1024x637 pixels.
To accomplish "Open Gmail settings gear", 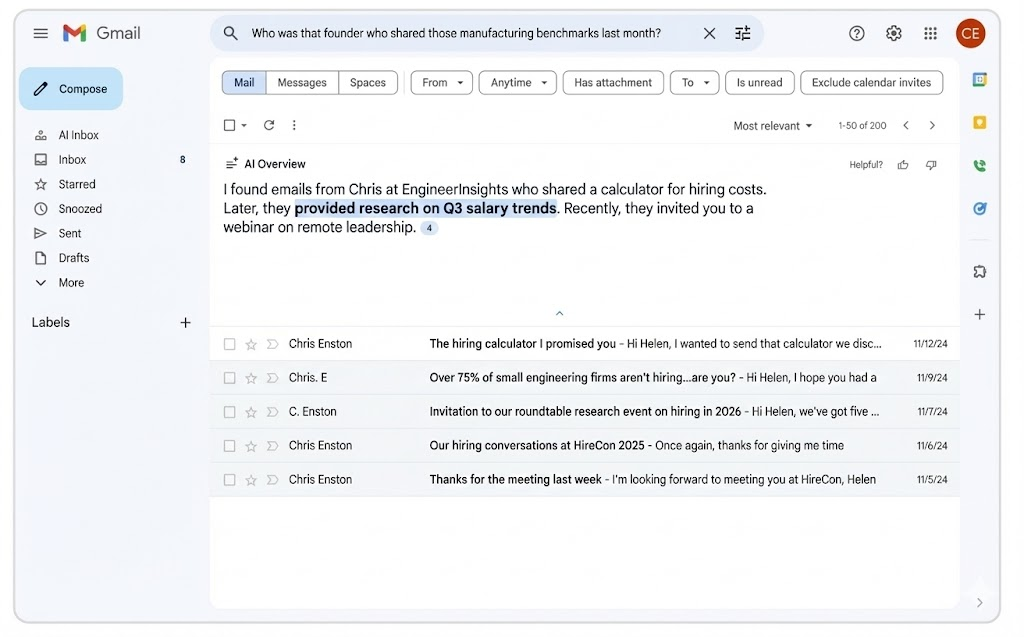I will [893, 33].
